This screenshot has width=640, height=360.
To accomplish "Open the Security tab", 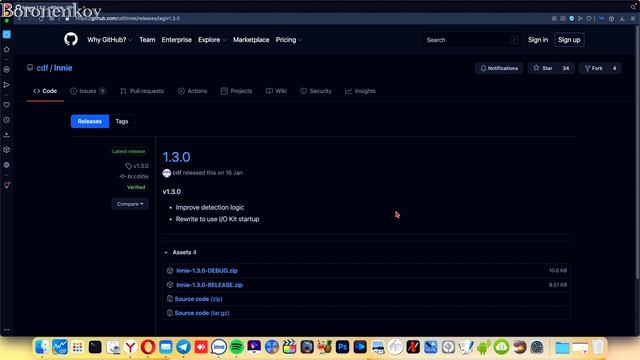I will tap(316, 91).
